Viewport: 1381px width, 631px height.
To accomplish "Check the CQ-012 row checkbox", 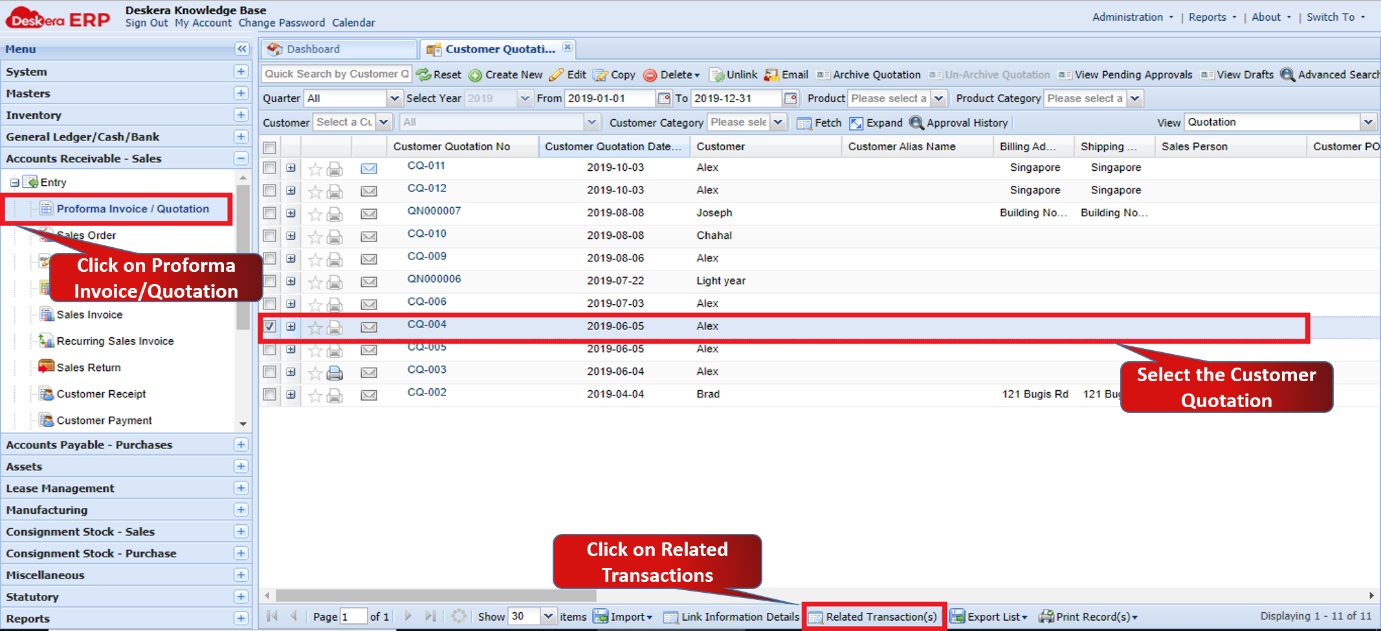I will tap(269, 191).
